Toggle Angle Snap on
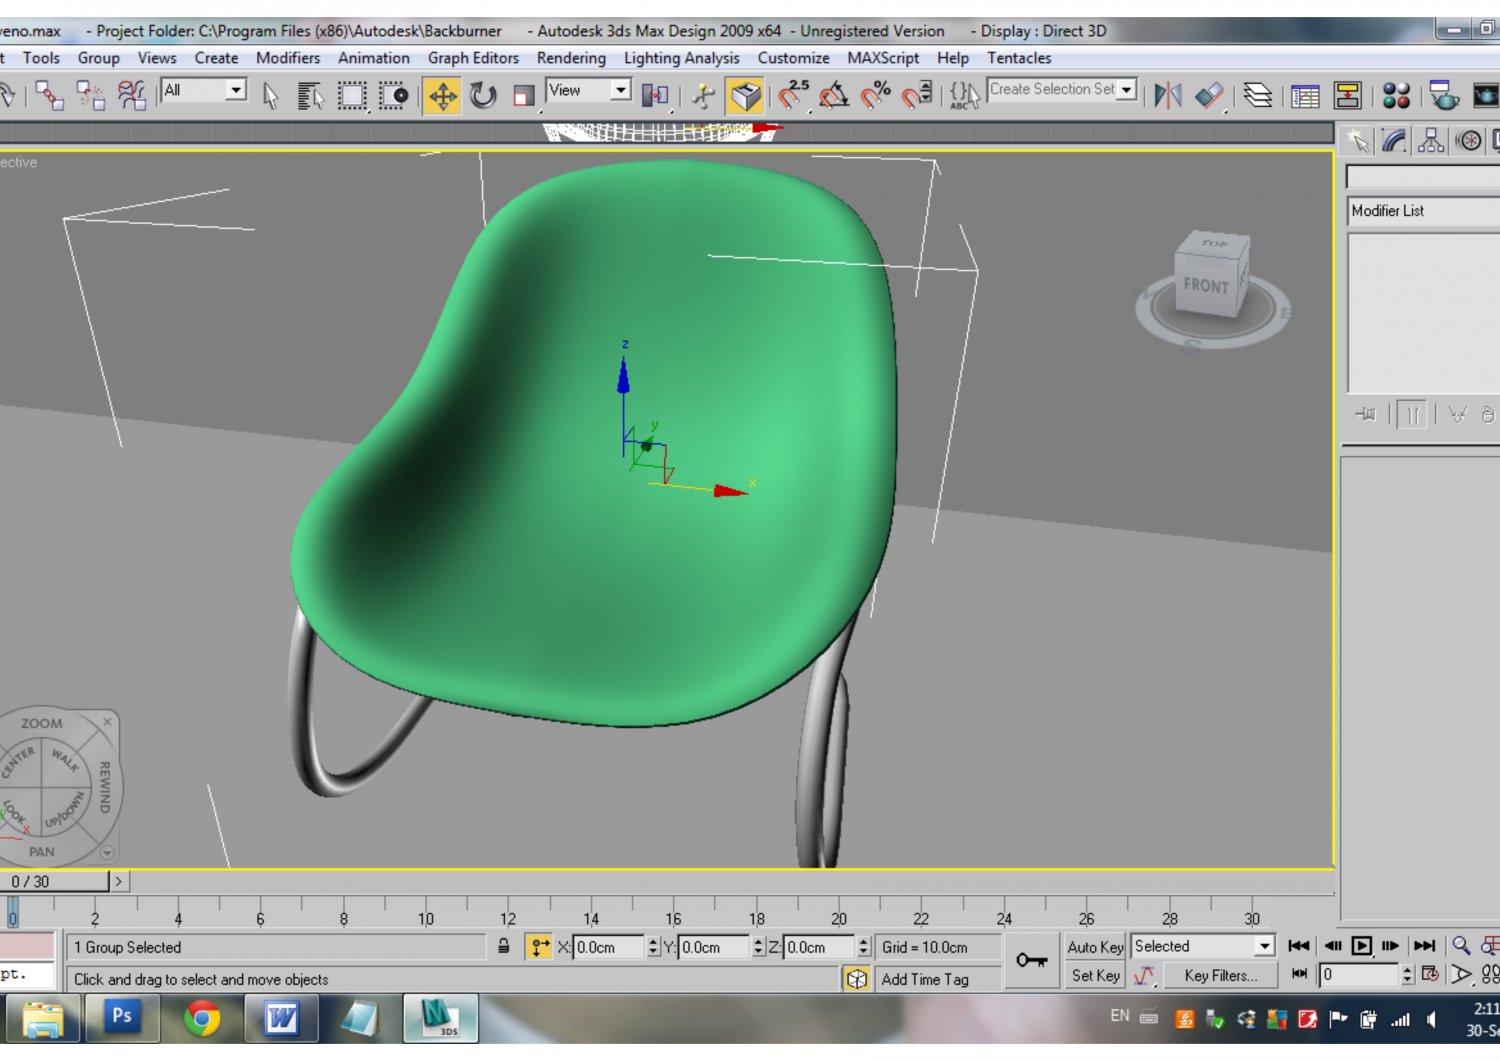Image resolution: width=1500 pixels, height=1061 pixels. pos(833,96)
